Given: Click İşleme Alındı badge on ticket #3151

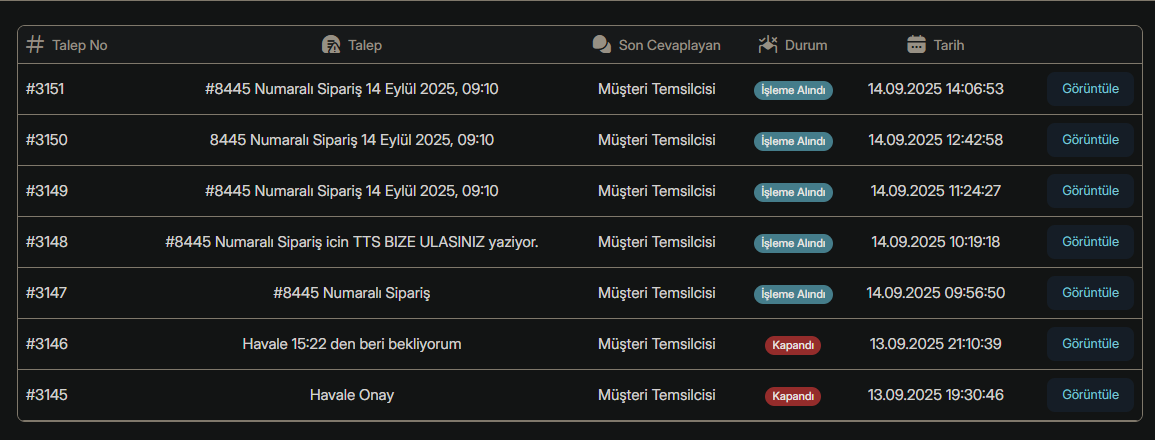Looking at the screenshot, I should (x=793, y=90).
